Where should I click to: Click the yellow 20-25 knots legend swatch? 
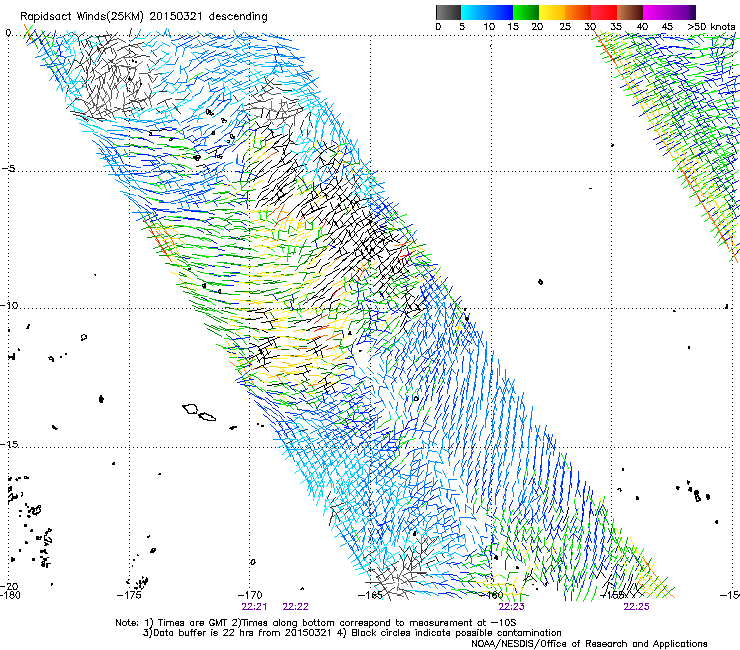(552, 12)
